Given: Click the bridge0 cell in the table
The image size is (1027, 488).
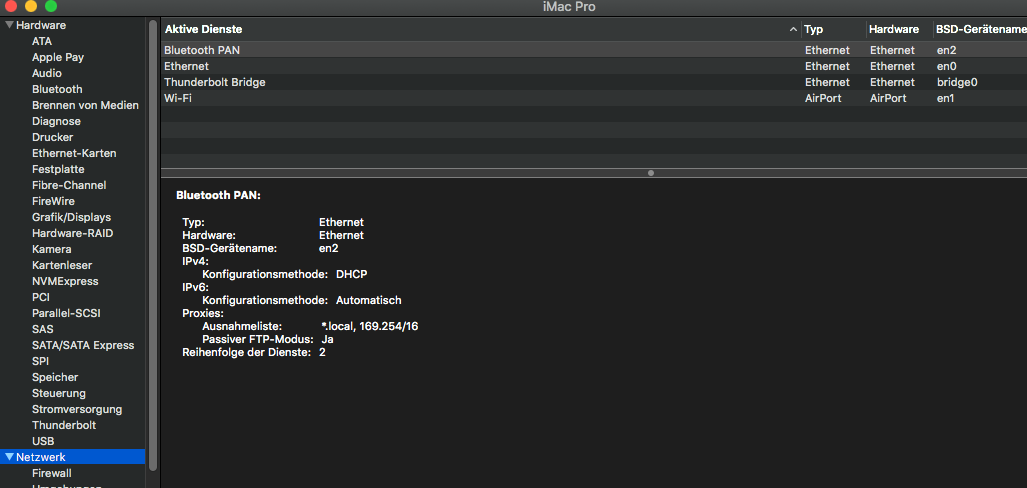Looking at the screenshot, I should pos(957,82).
